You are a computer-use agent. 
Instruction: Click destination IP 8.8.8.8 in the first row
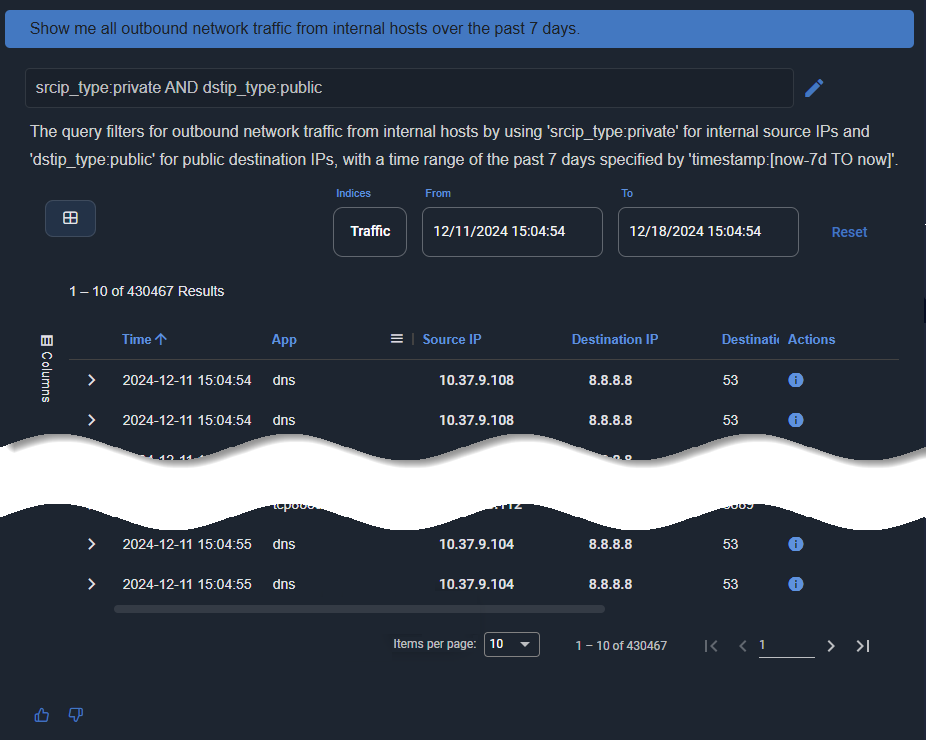tap(610, 380)
